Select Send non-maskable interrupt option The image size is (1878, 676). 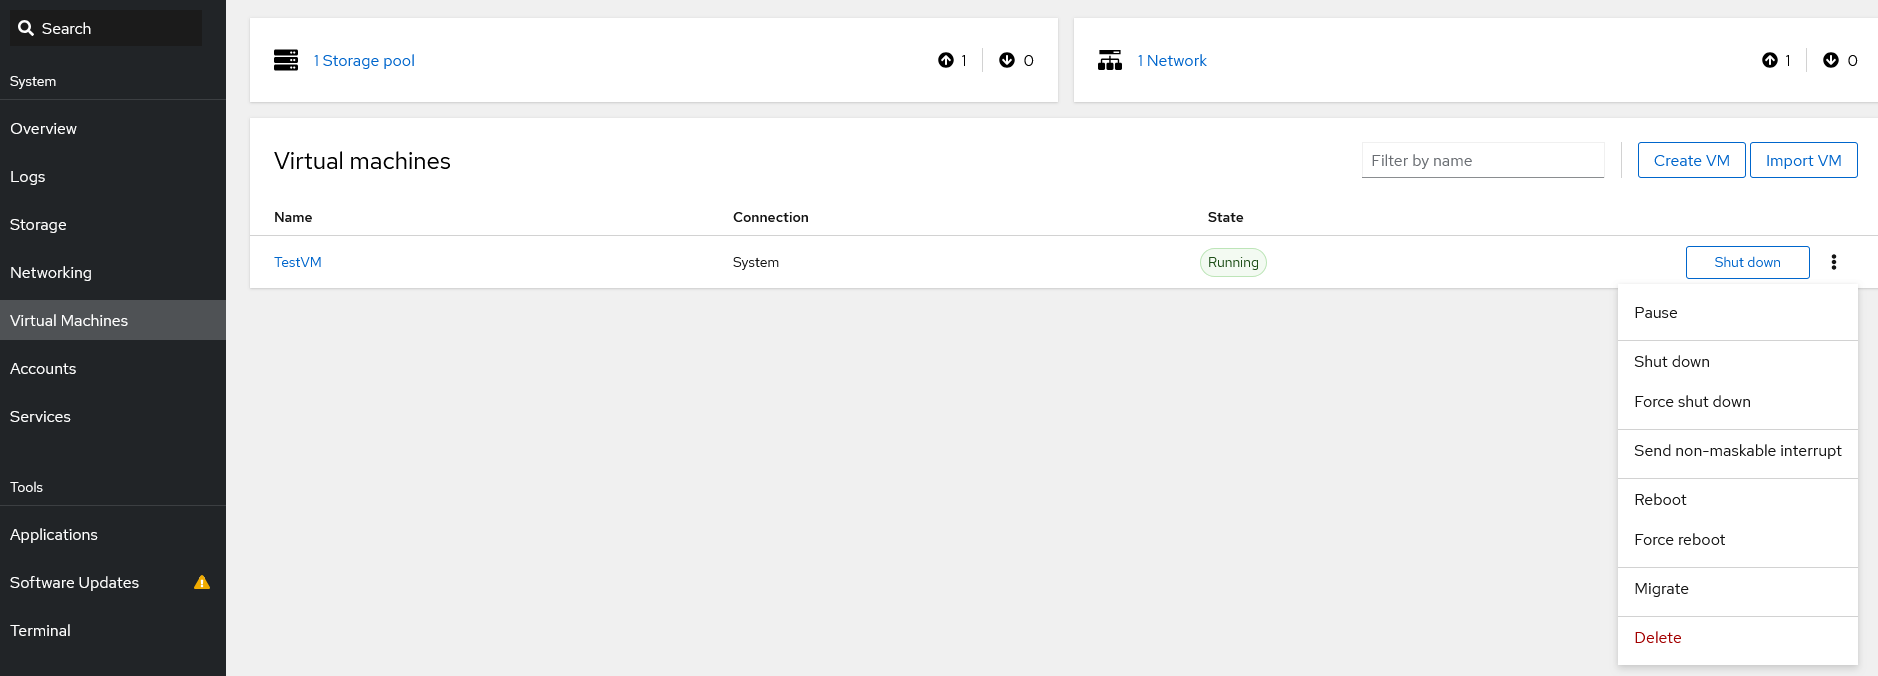(1737, 451)
